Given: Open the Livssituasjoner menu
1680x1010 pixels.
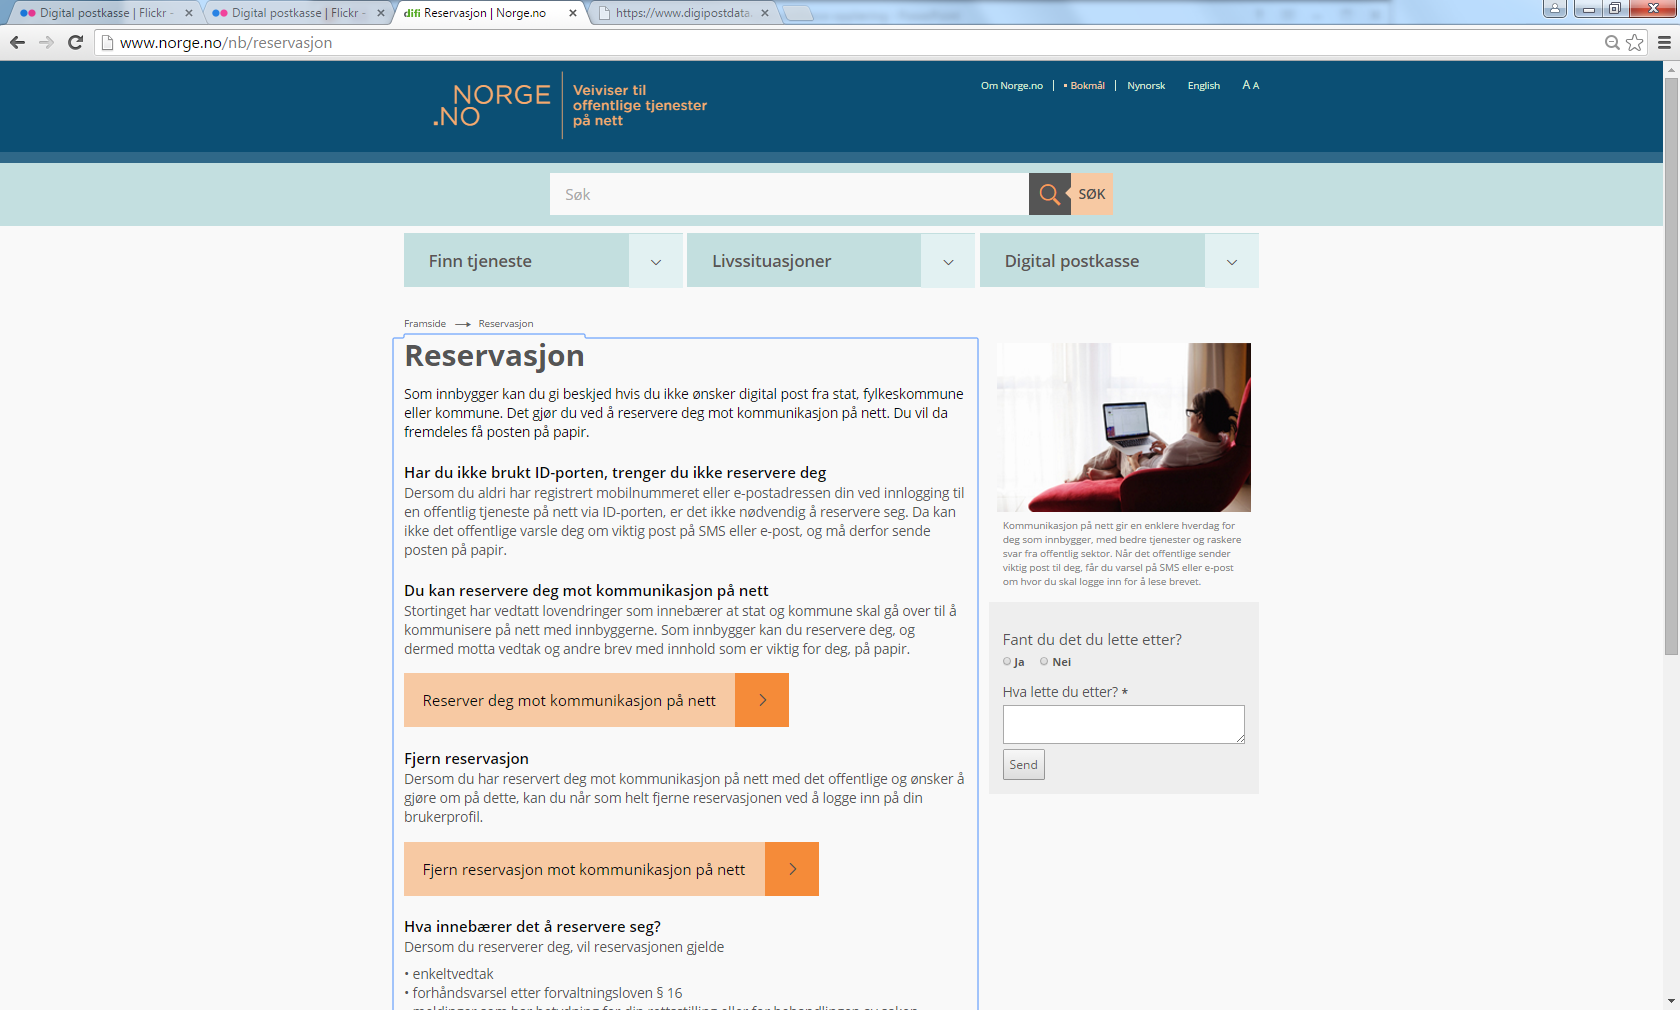Looking at the screenshot, I should [x=803, y=261].
